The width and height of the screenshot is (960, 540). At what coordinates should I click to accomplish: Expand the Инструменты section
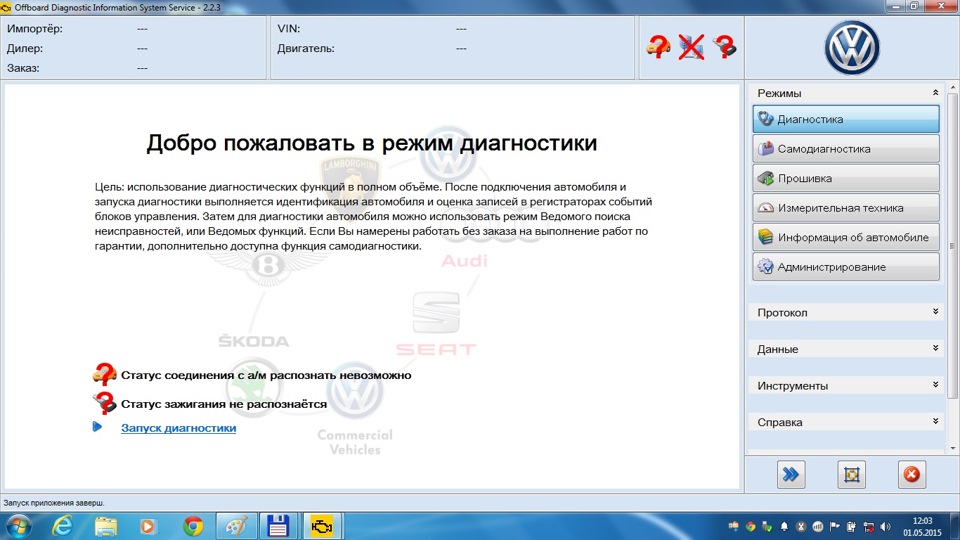pos(935,384)
